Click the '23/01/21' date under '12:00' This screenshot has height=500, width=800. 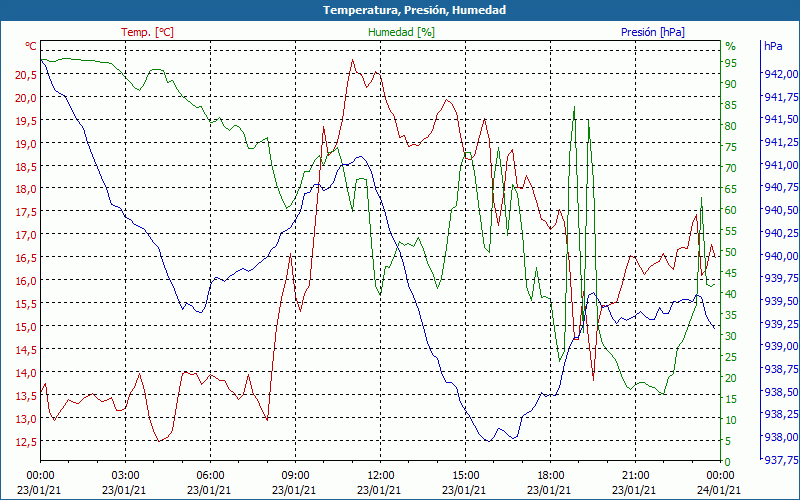pyautogui.click(x=379, y=490)
